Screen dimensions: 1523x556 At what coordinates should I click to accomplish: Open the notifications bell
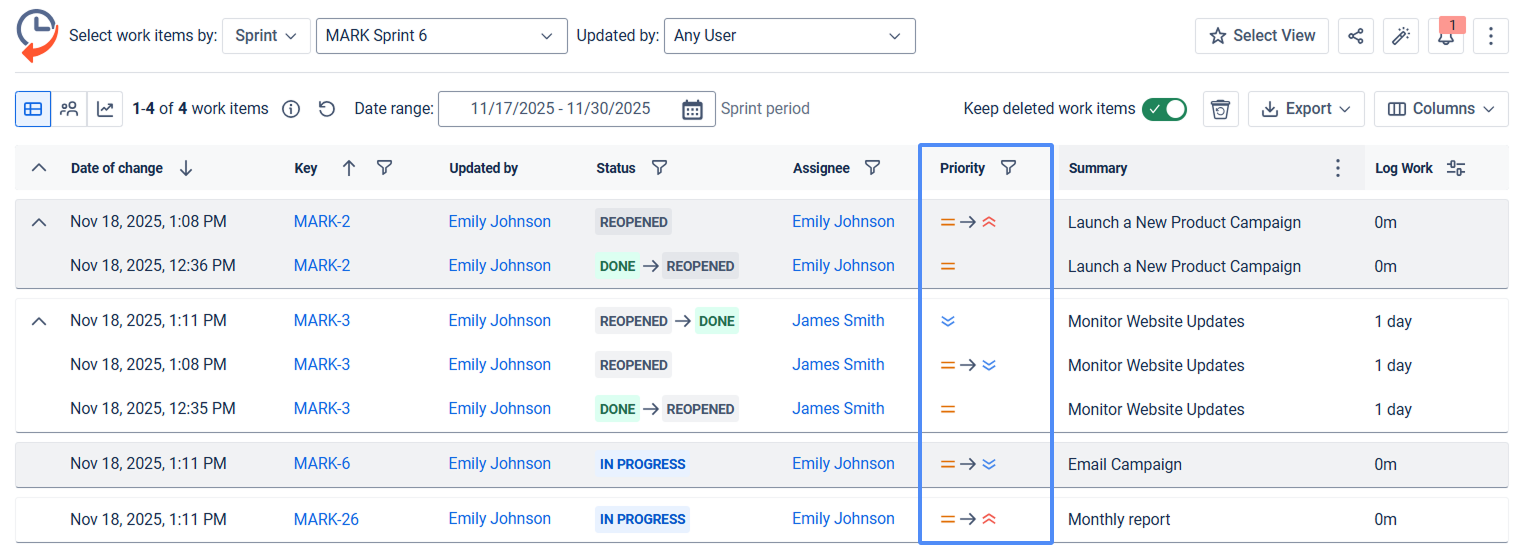(x=1446, y=36)
